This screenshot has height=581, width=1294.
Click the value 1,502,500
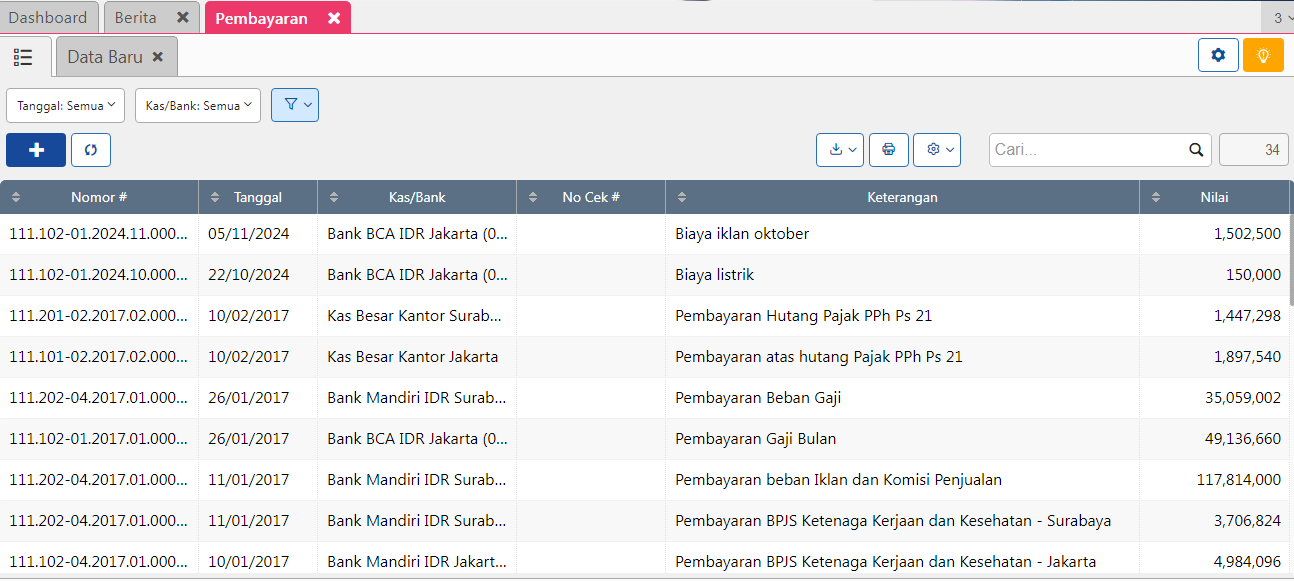click(1247, 234)
